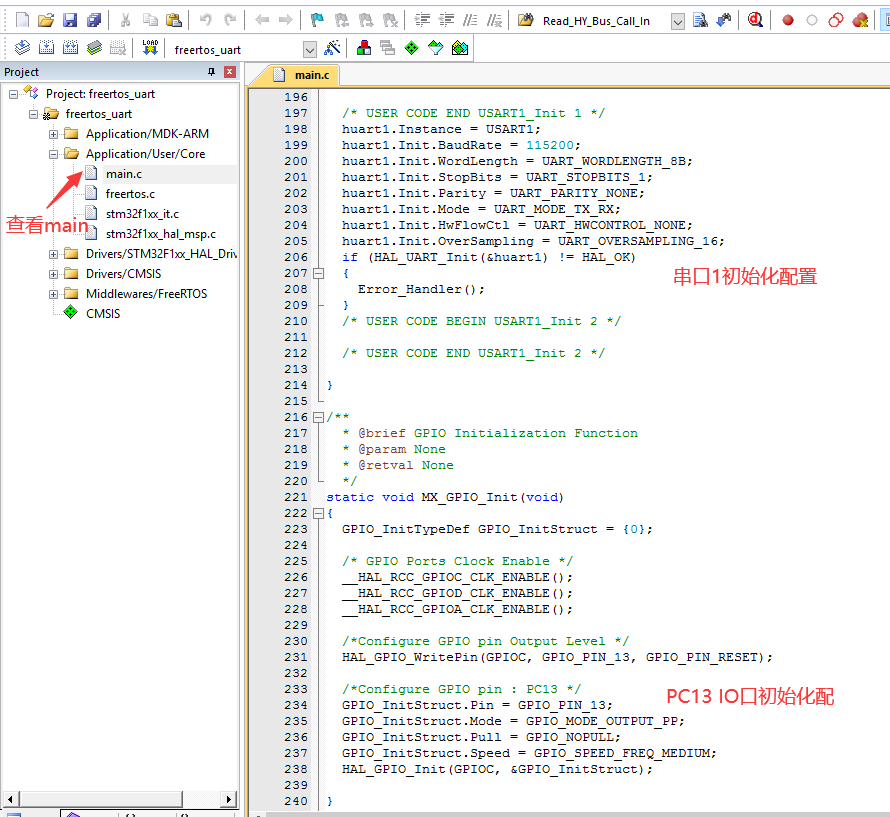Download to flash LOAD icon
Viewport: 890px width, 817px height.
(x=150, y=48)
